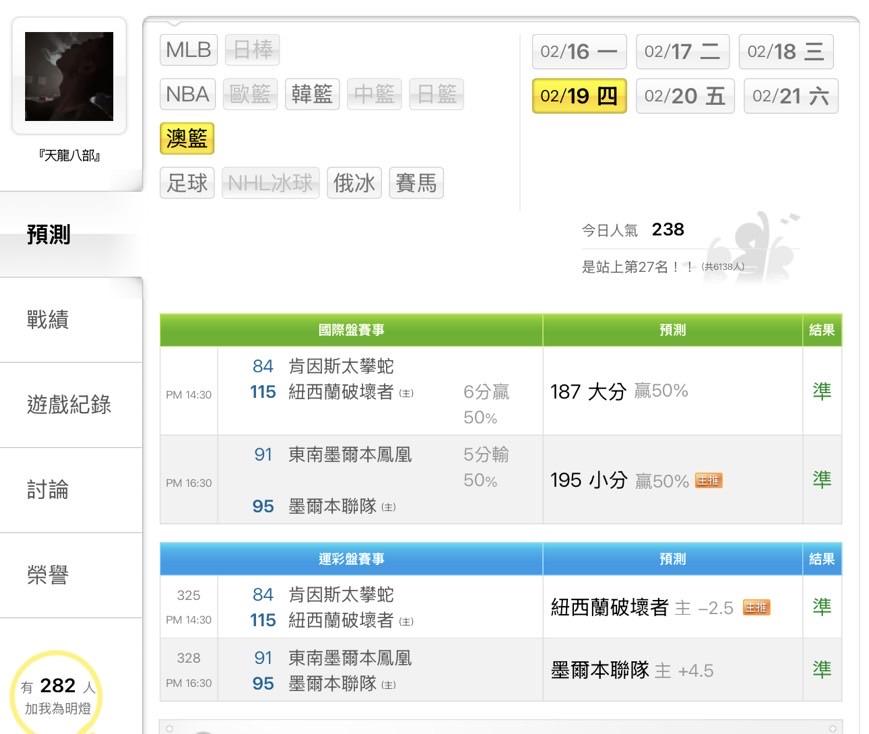This screenshot has width=869, height=734.
Task: Click 墨爾本聯隊 主 +4.5 prediction
Action: (632, 671)
